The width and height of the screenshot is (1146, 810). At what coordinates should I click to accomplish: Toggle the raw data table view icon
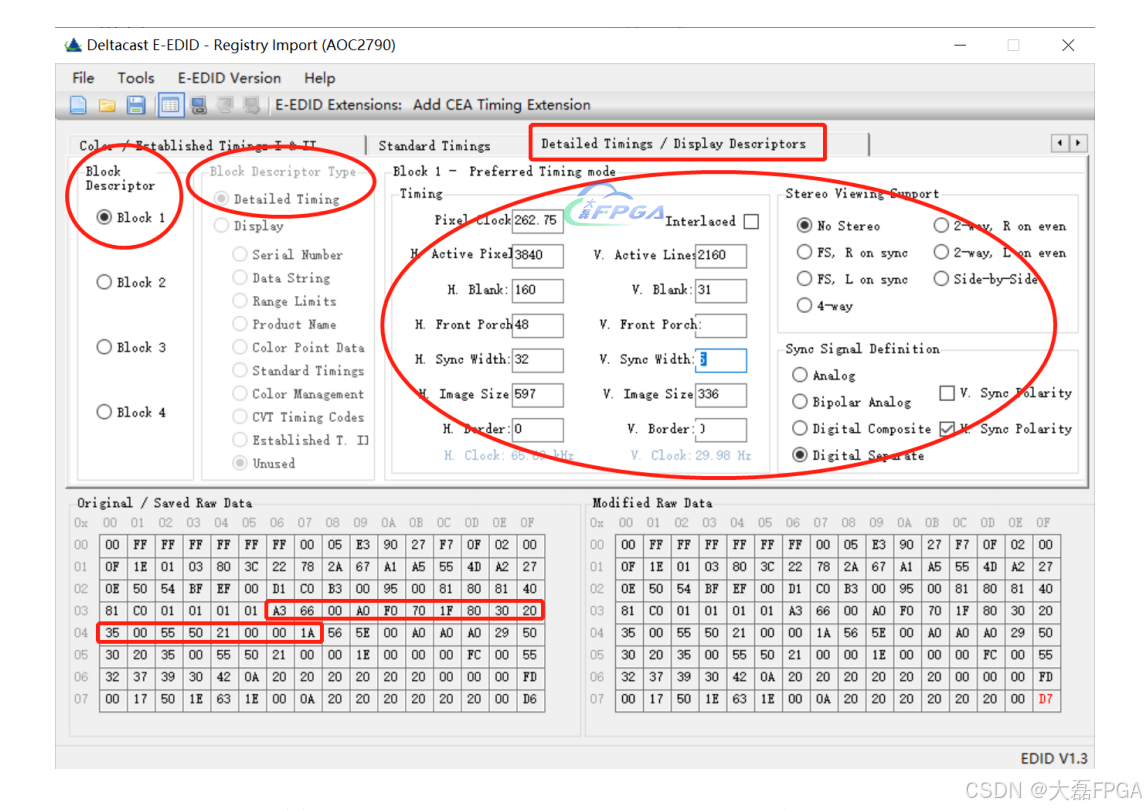tap(170, 105)
